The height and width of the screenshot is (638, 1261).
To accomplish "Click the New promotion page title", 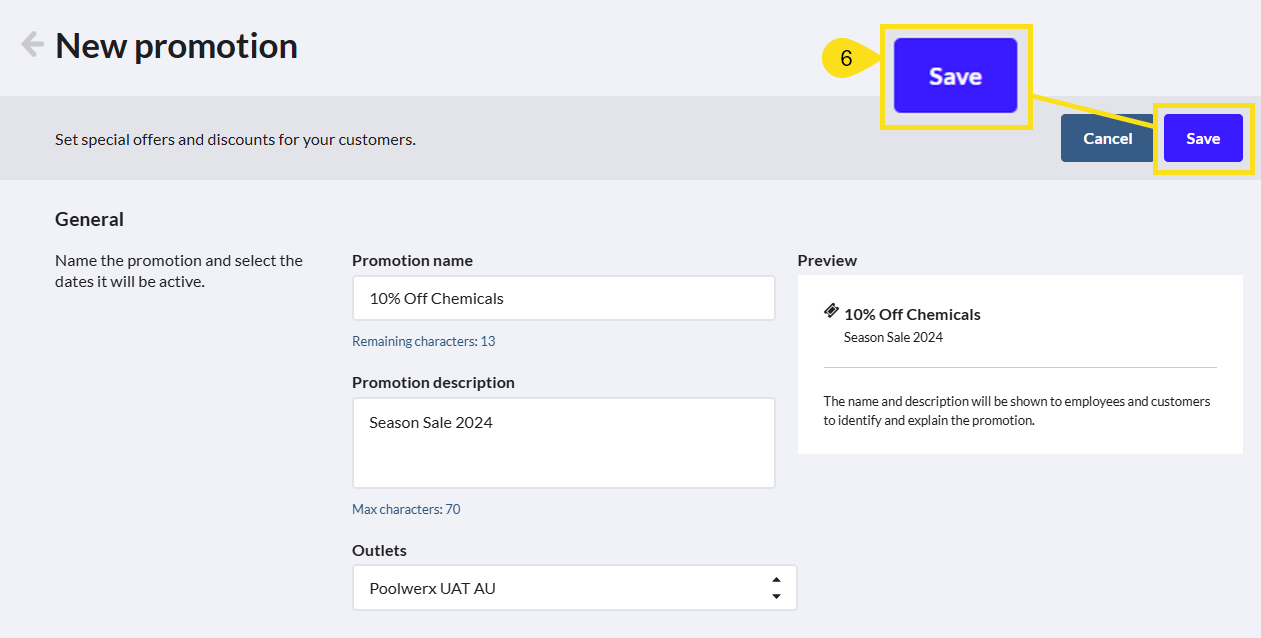I will pyautogui.click(x=176, y=46).
